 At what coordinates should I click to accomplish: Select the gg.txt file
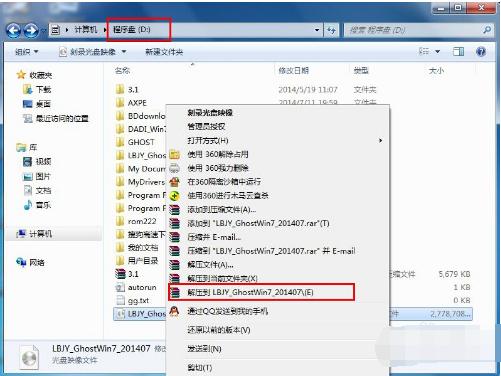coord(132,300)
